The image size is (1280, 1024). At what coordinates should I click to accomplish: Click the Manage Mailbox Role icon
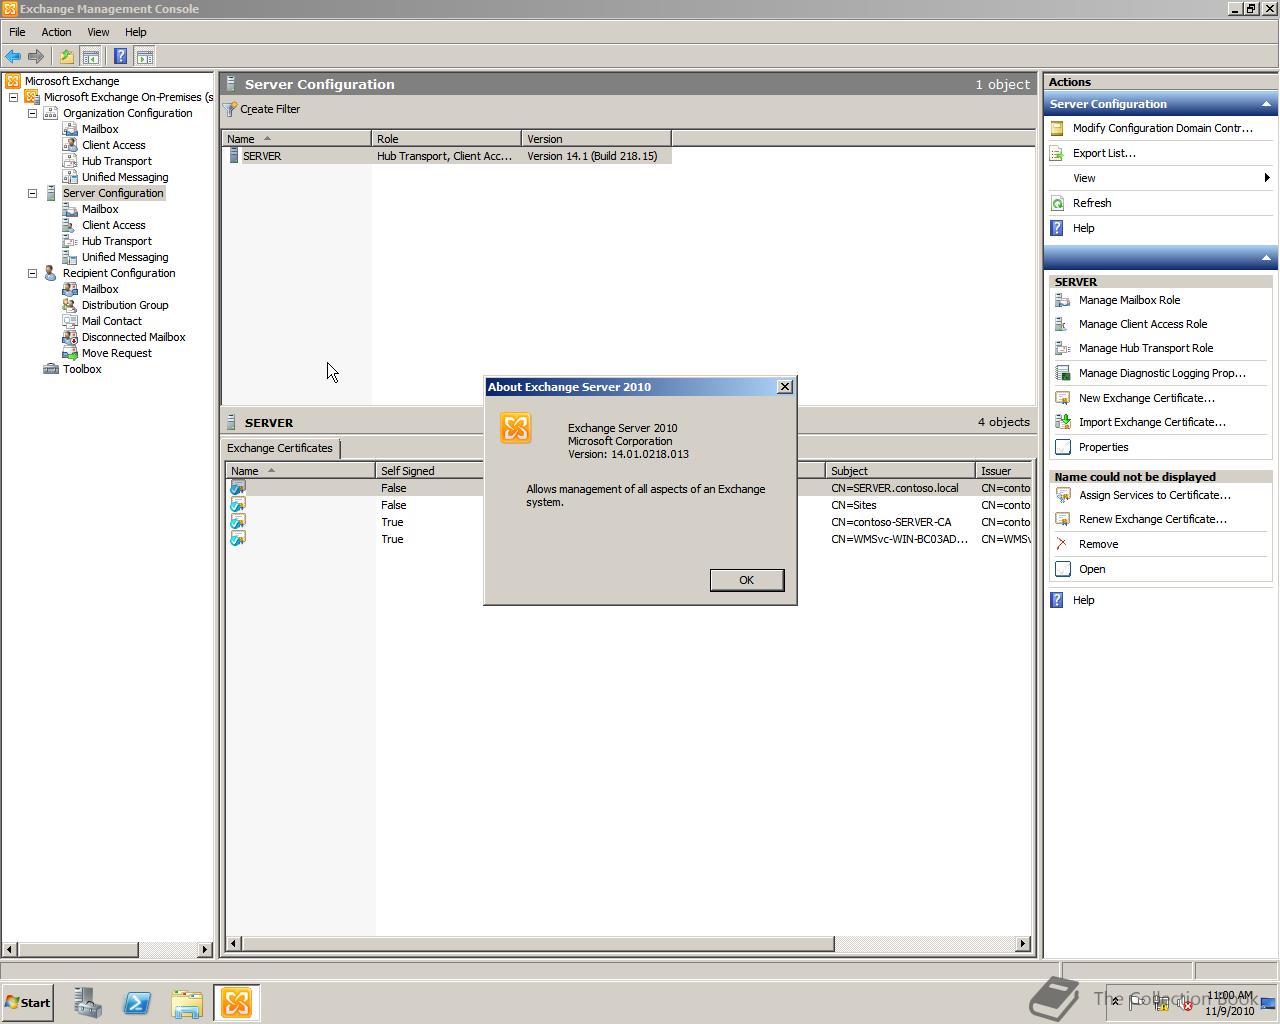point(1063,300)
